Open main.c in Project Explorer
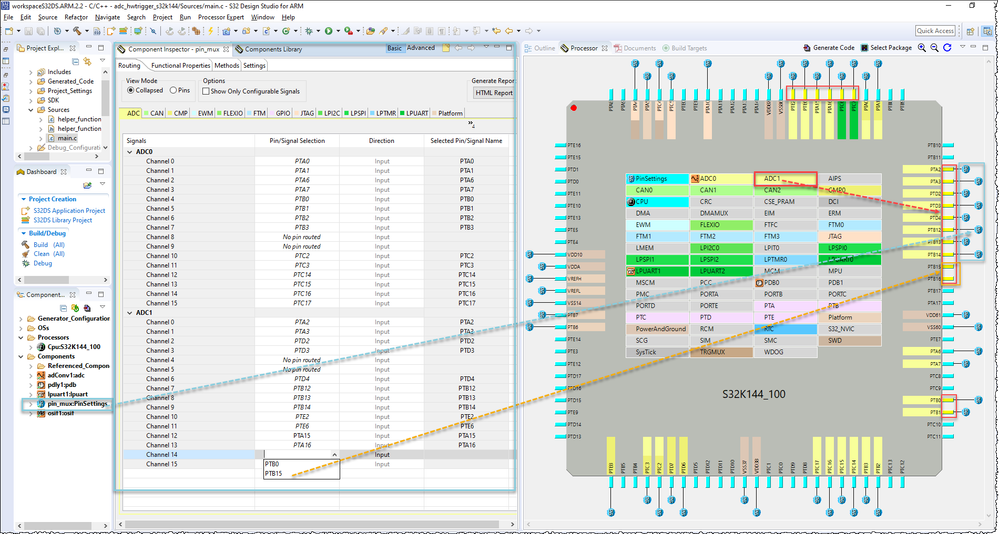Image resolution: width=999 pixels, height=534 pixels. pos(66,138)
